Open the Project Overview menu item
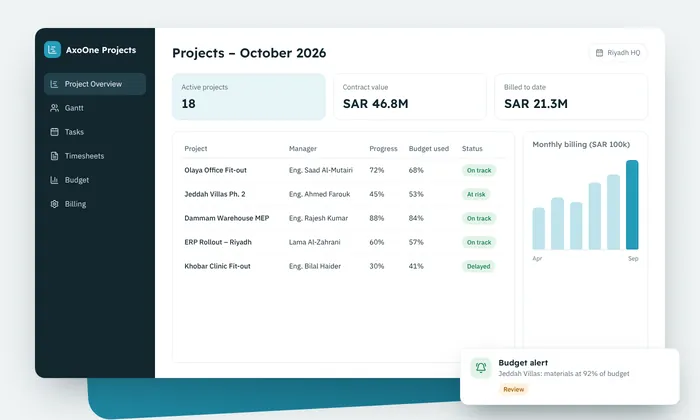The image size is (700, 420). pos(95,84)
